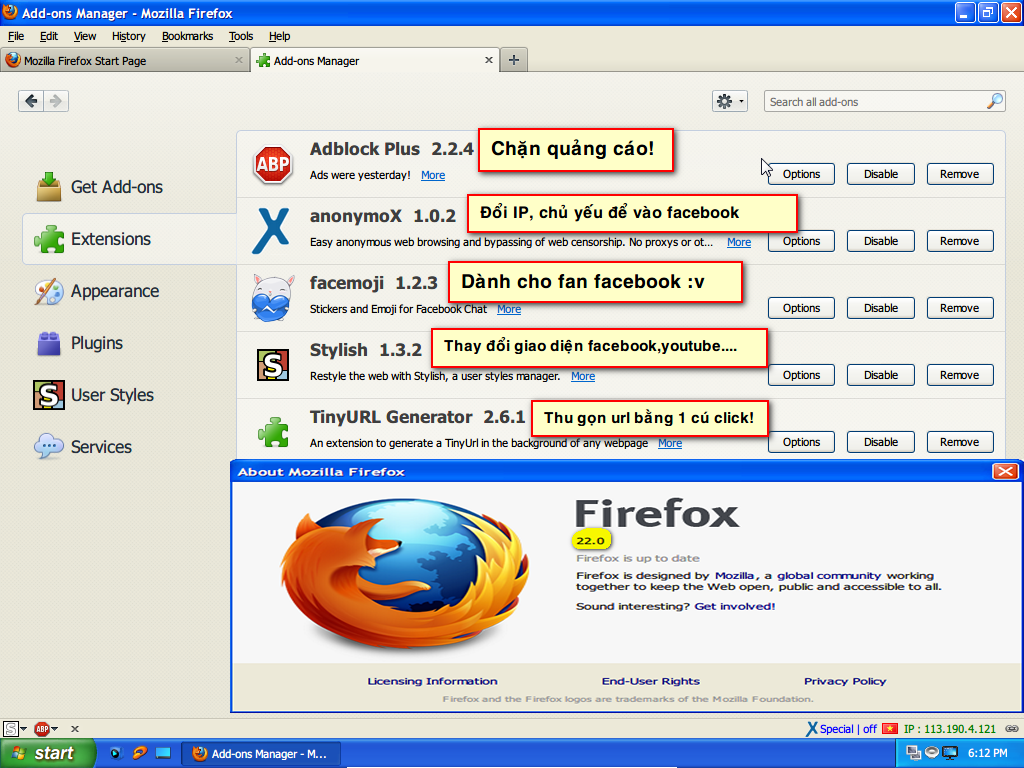This screenshot has width=1024, height=768.
Task: Click More link for Stylish
Action: 583,376
